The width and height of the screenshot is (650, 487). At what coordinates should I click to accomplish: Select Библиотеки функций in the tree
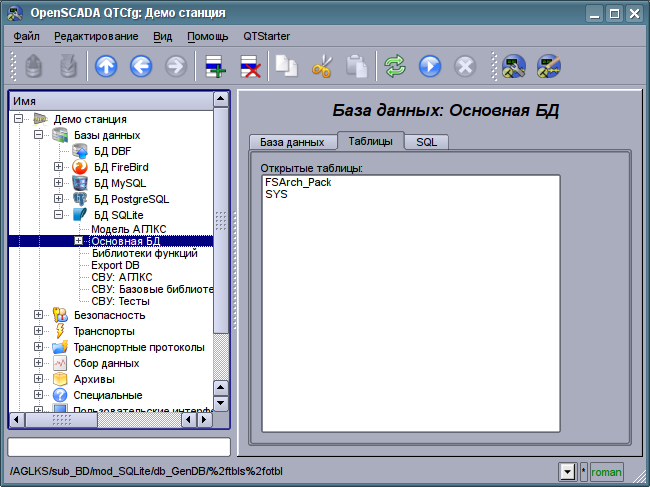coord(144,253)
